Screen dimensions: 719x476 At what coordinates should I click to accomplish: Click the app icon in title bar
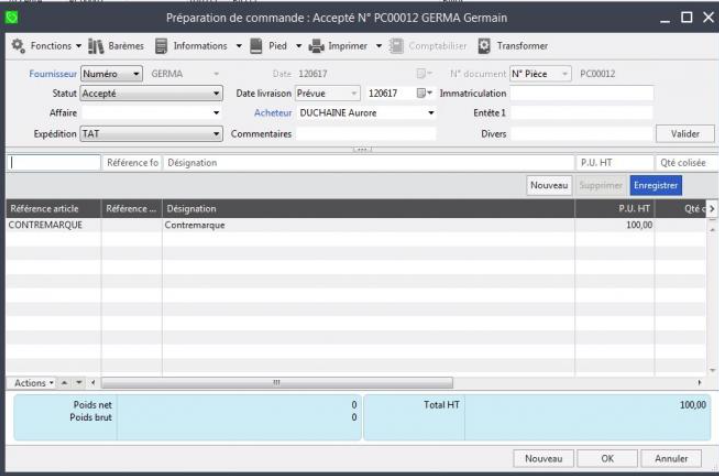coord(12,17)
